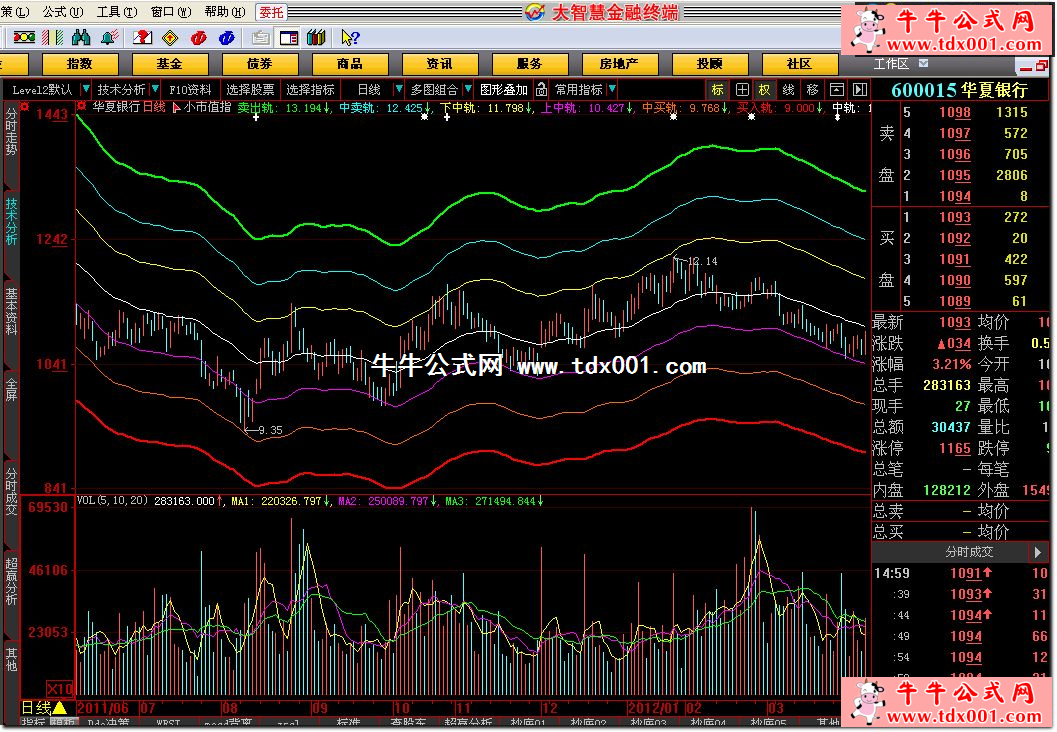Click the padlock icon on chart toolbar

click(x=541, y=89)
